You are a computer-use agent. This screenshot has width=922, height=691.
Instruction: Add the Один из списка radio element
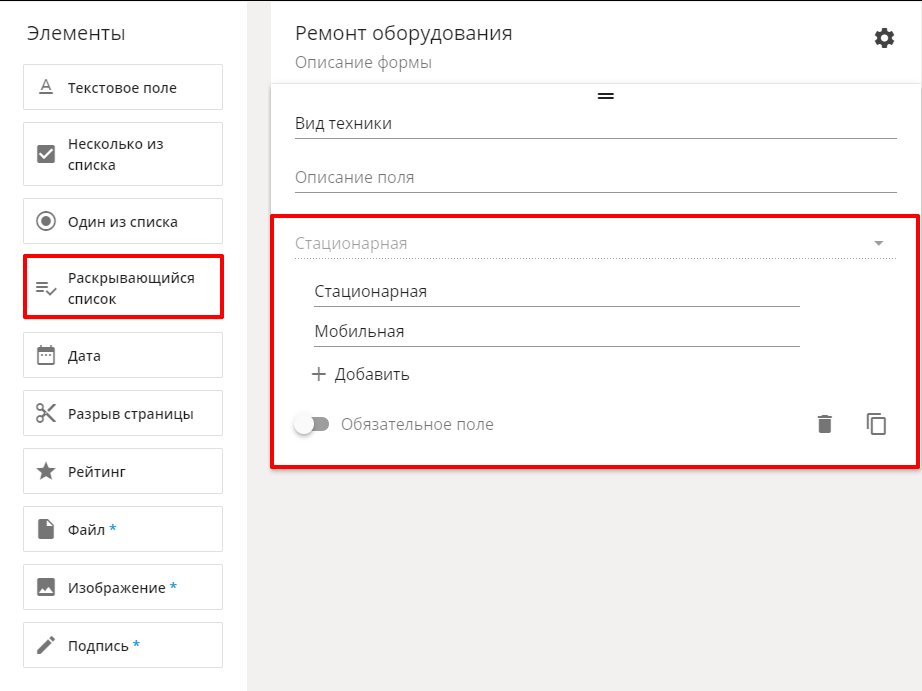[123, 221]
